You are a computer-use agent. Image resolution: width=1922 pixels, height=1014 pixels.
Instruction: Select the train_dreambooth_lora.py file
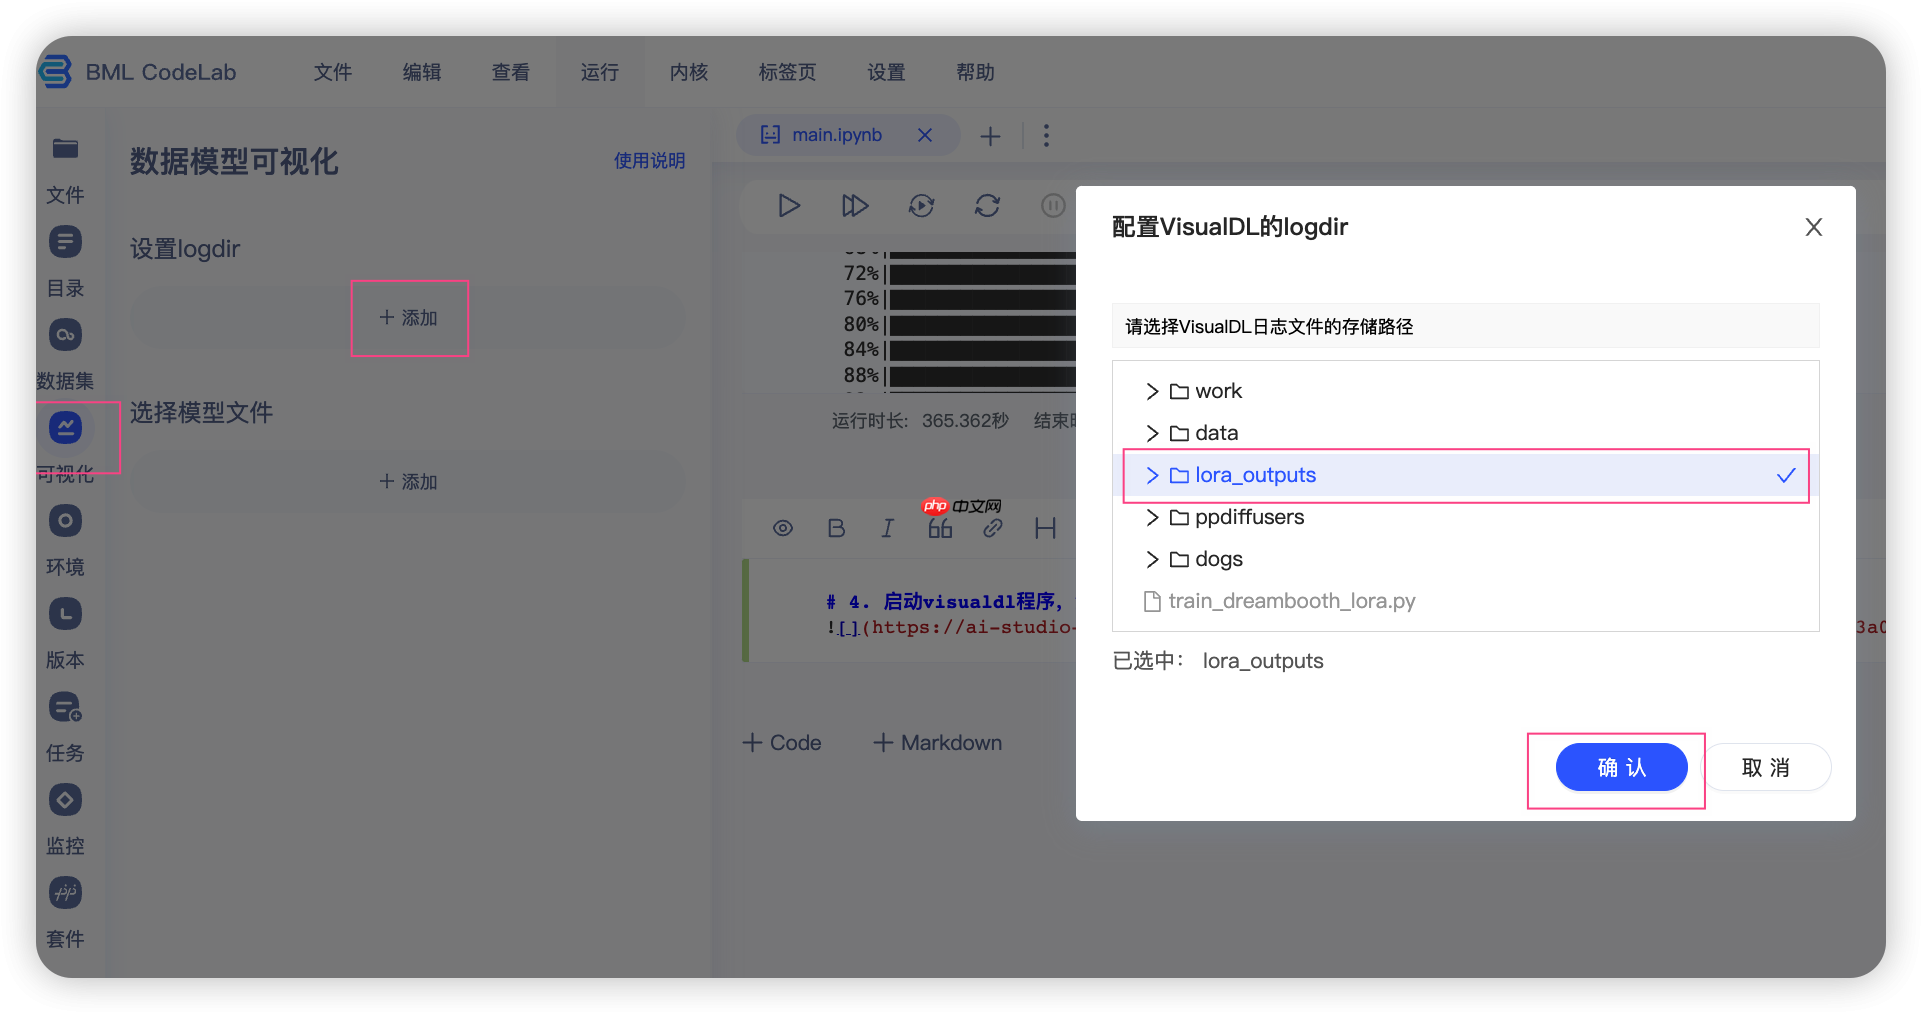click(x=1291, y=600)
